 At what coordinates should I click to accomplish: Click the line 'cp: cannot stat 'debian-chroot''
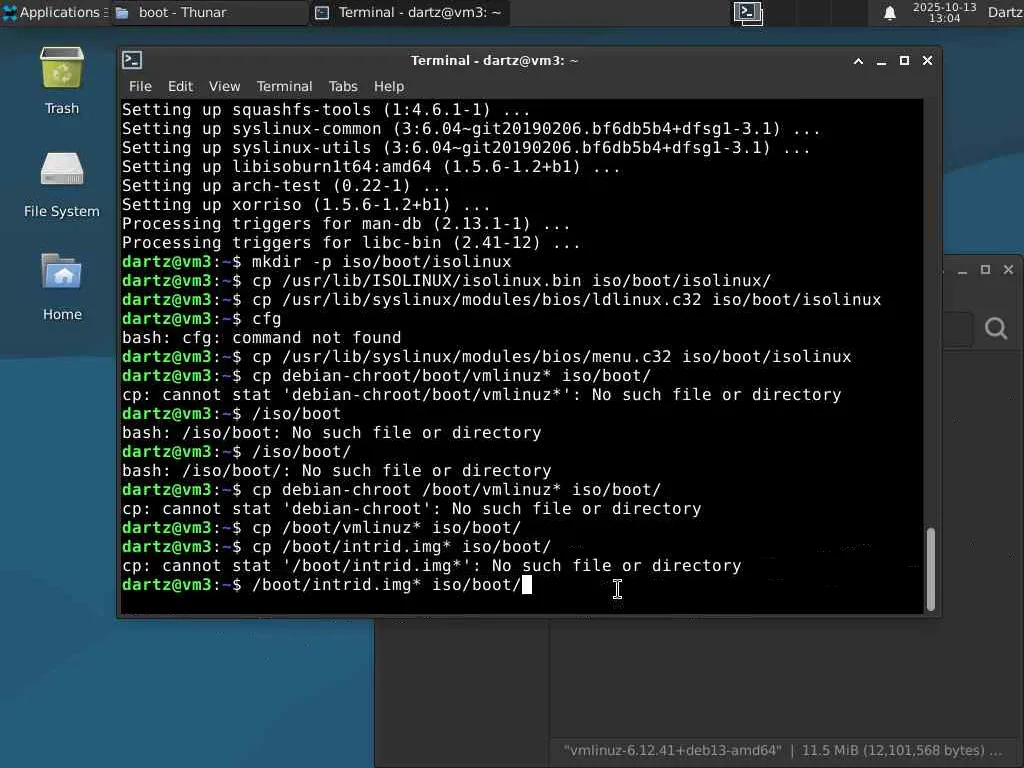click(411, 509)
